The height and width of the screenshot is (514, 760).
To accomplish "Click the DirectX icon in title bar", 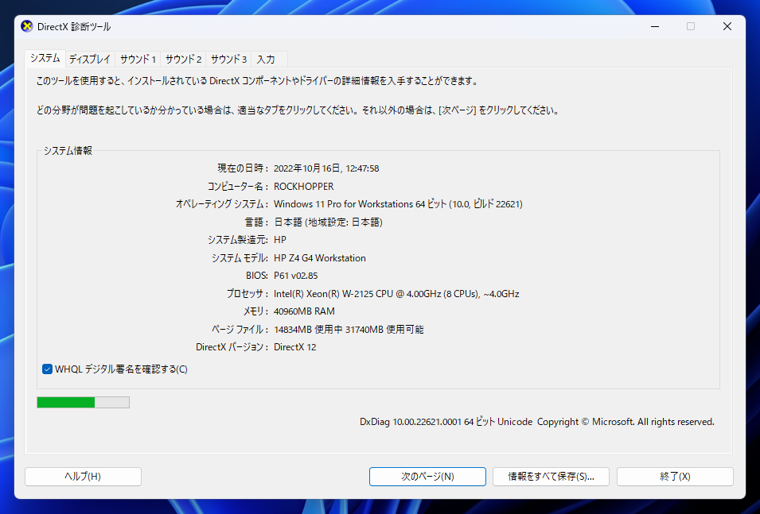I will (x=27, y=26).
